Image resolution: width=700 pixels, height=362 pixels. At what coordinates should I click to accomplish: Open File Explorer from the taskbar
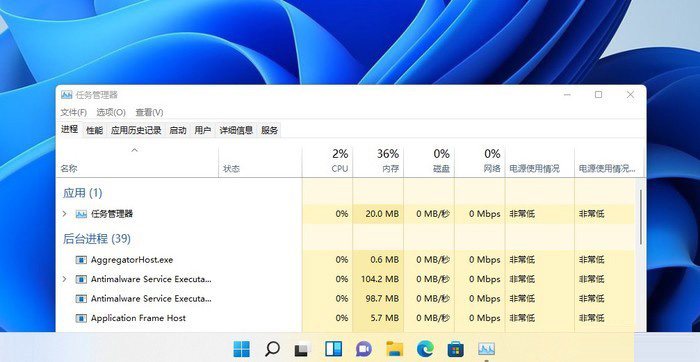tap(395, 349)
